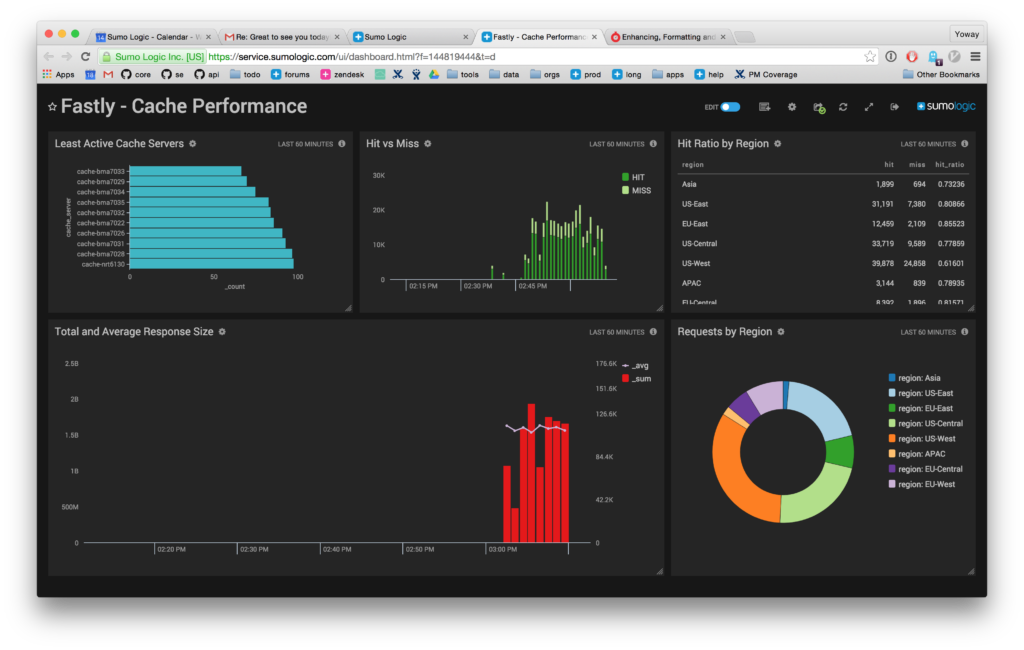
Task: Click the browser reload button
Action: click(x=85, y=57)
